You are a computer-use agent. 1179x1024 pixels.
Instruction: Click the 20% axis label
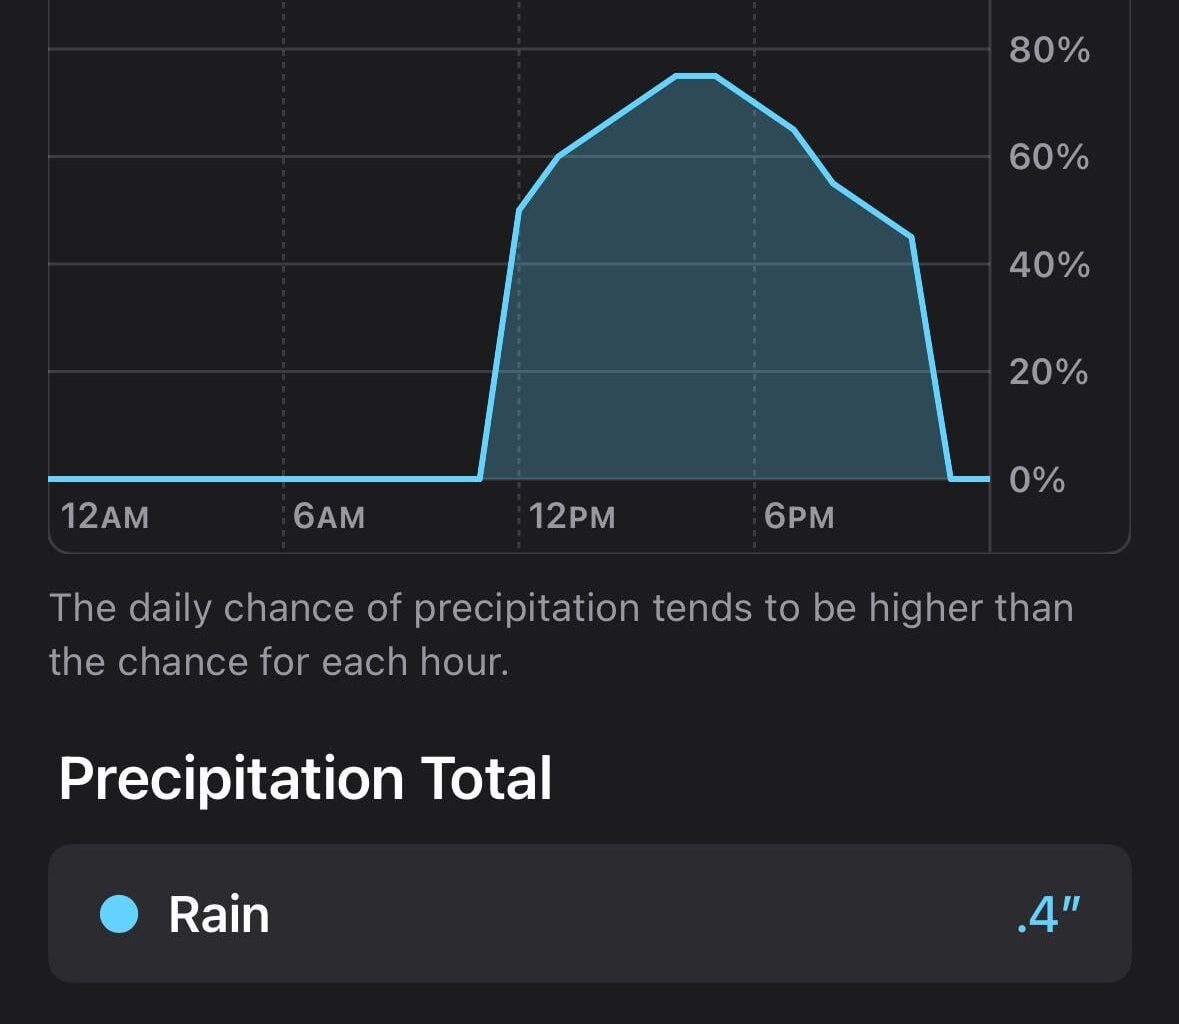pos(1045,373)
